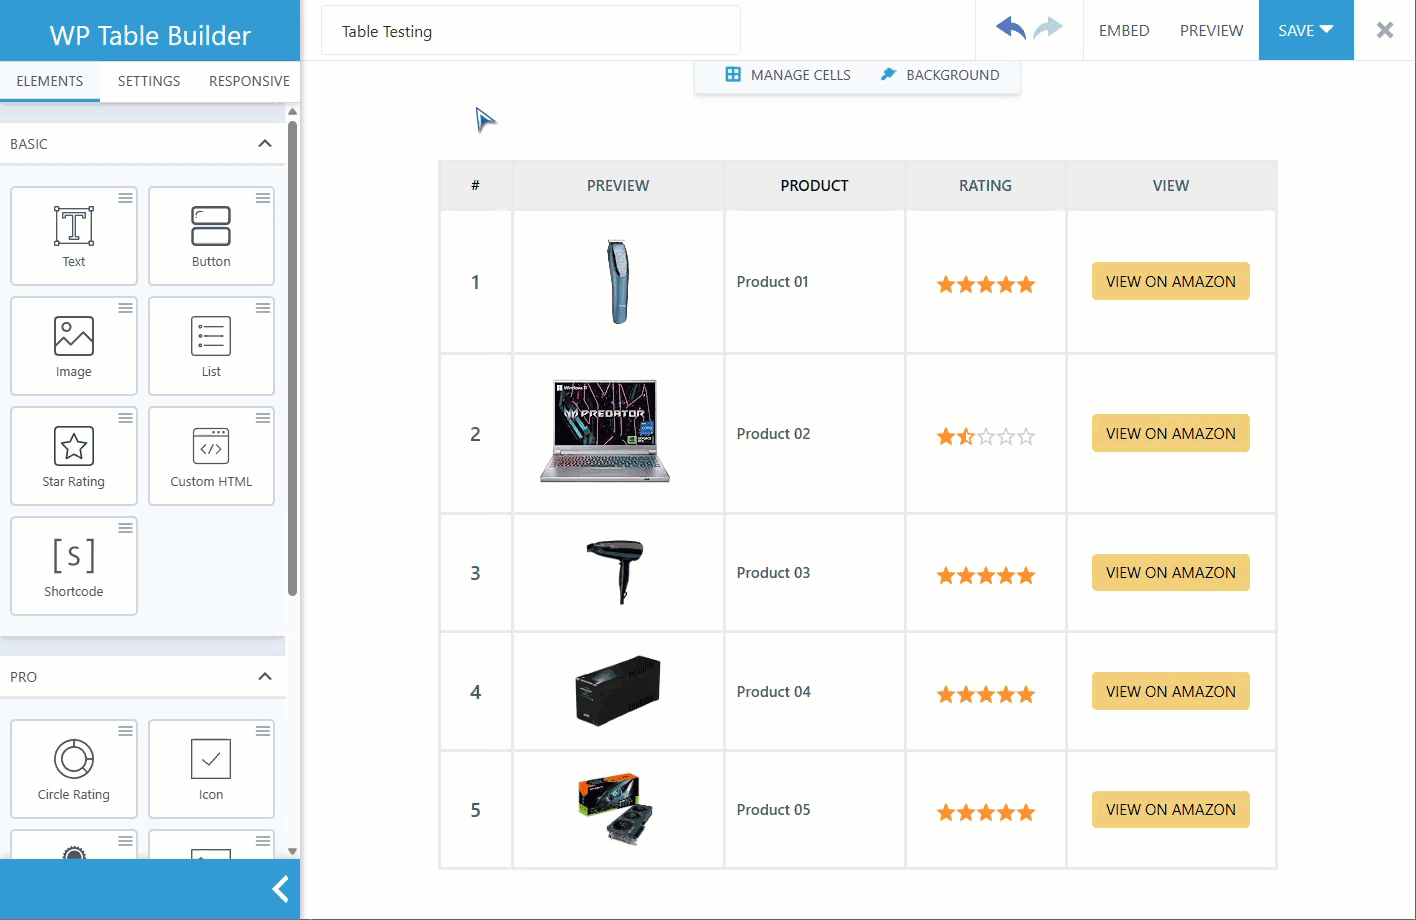Choose the Image element icon

(x=74, y=337)
